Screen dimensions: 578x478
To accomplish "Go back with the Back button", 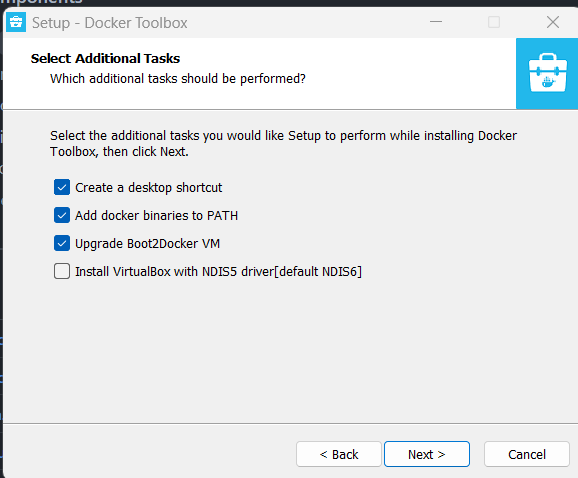I will click(x=339, y=454).
